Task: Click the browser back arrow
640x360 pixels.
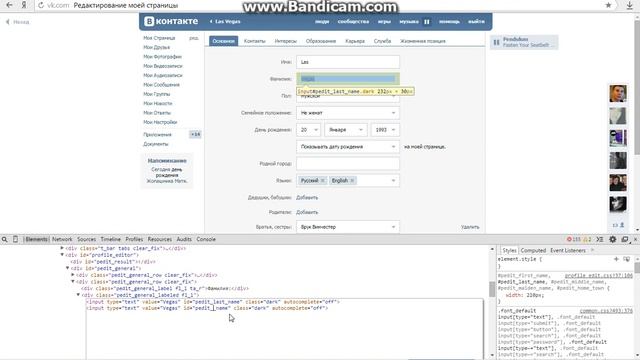Action: (9, 5)
